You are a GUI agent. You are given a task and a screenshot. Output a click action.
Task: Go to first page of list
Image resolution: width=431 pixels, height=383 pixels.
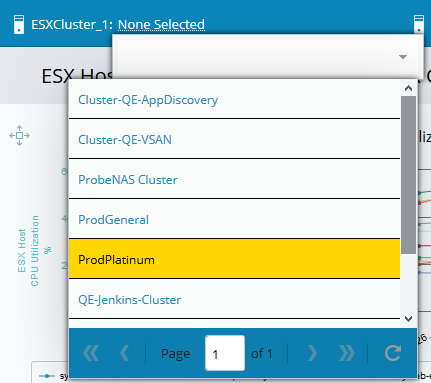91,353
